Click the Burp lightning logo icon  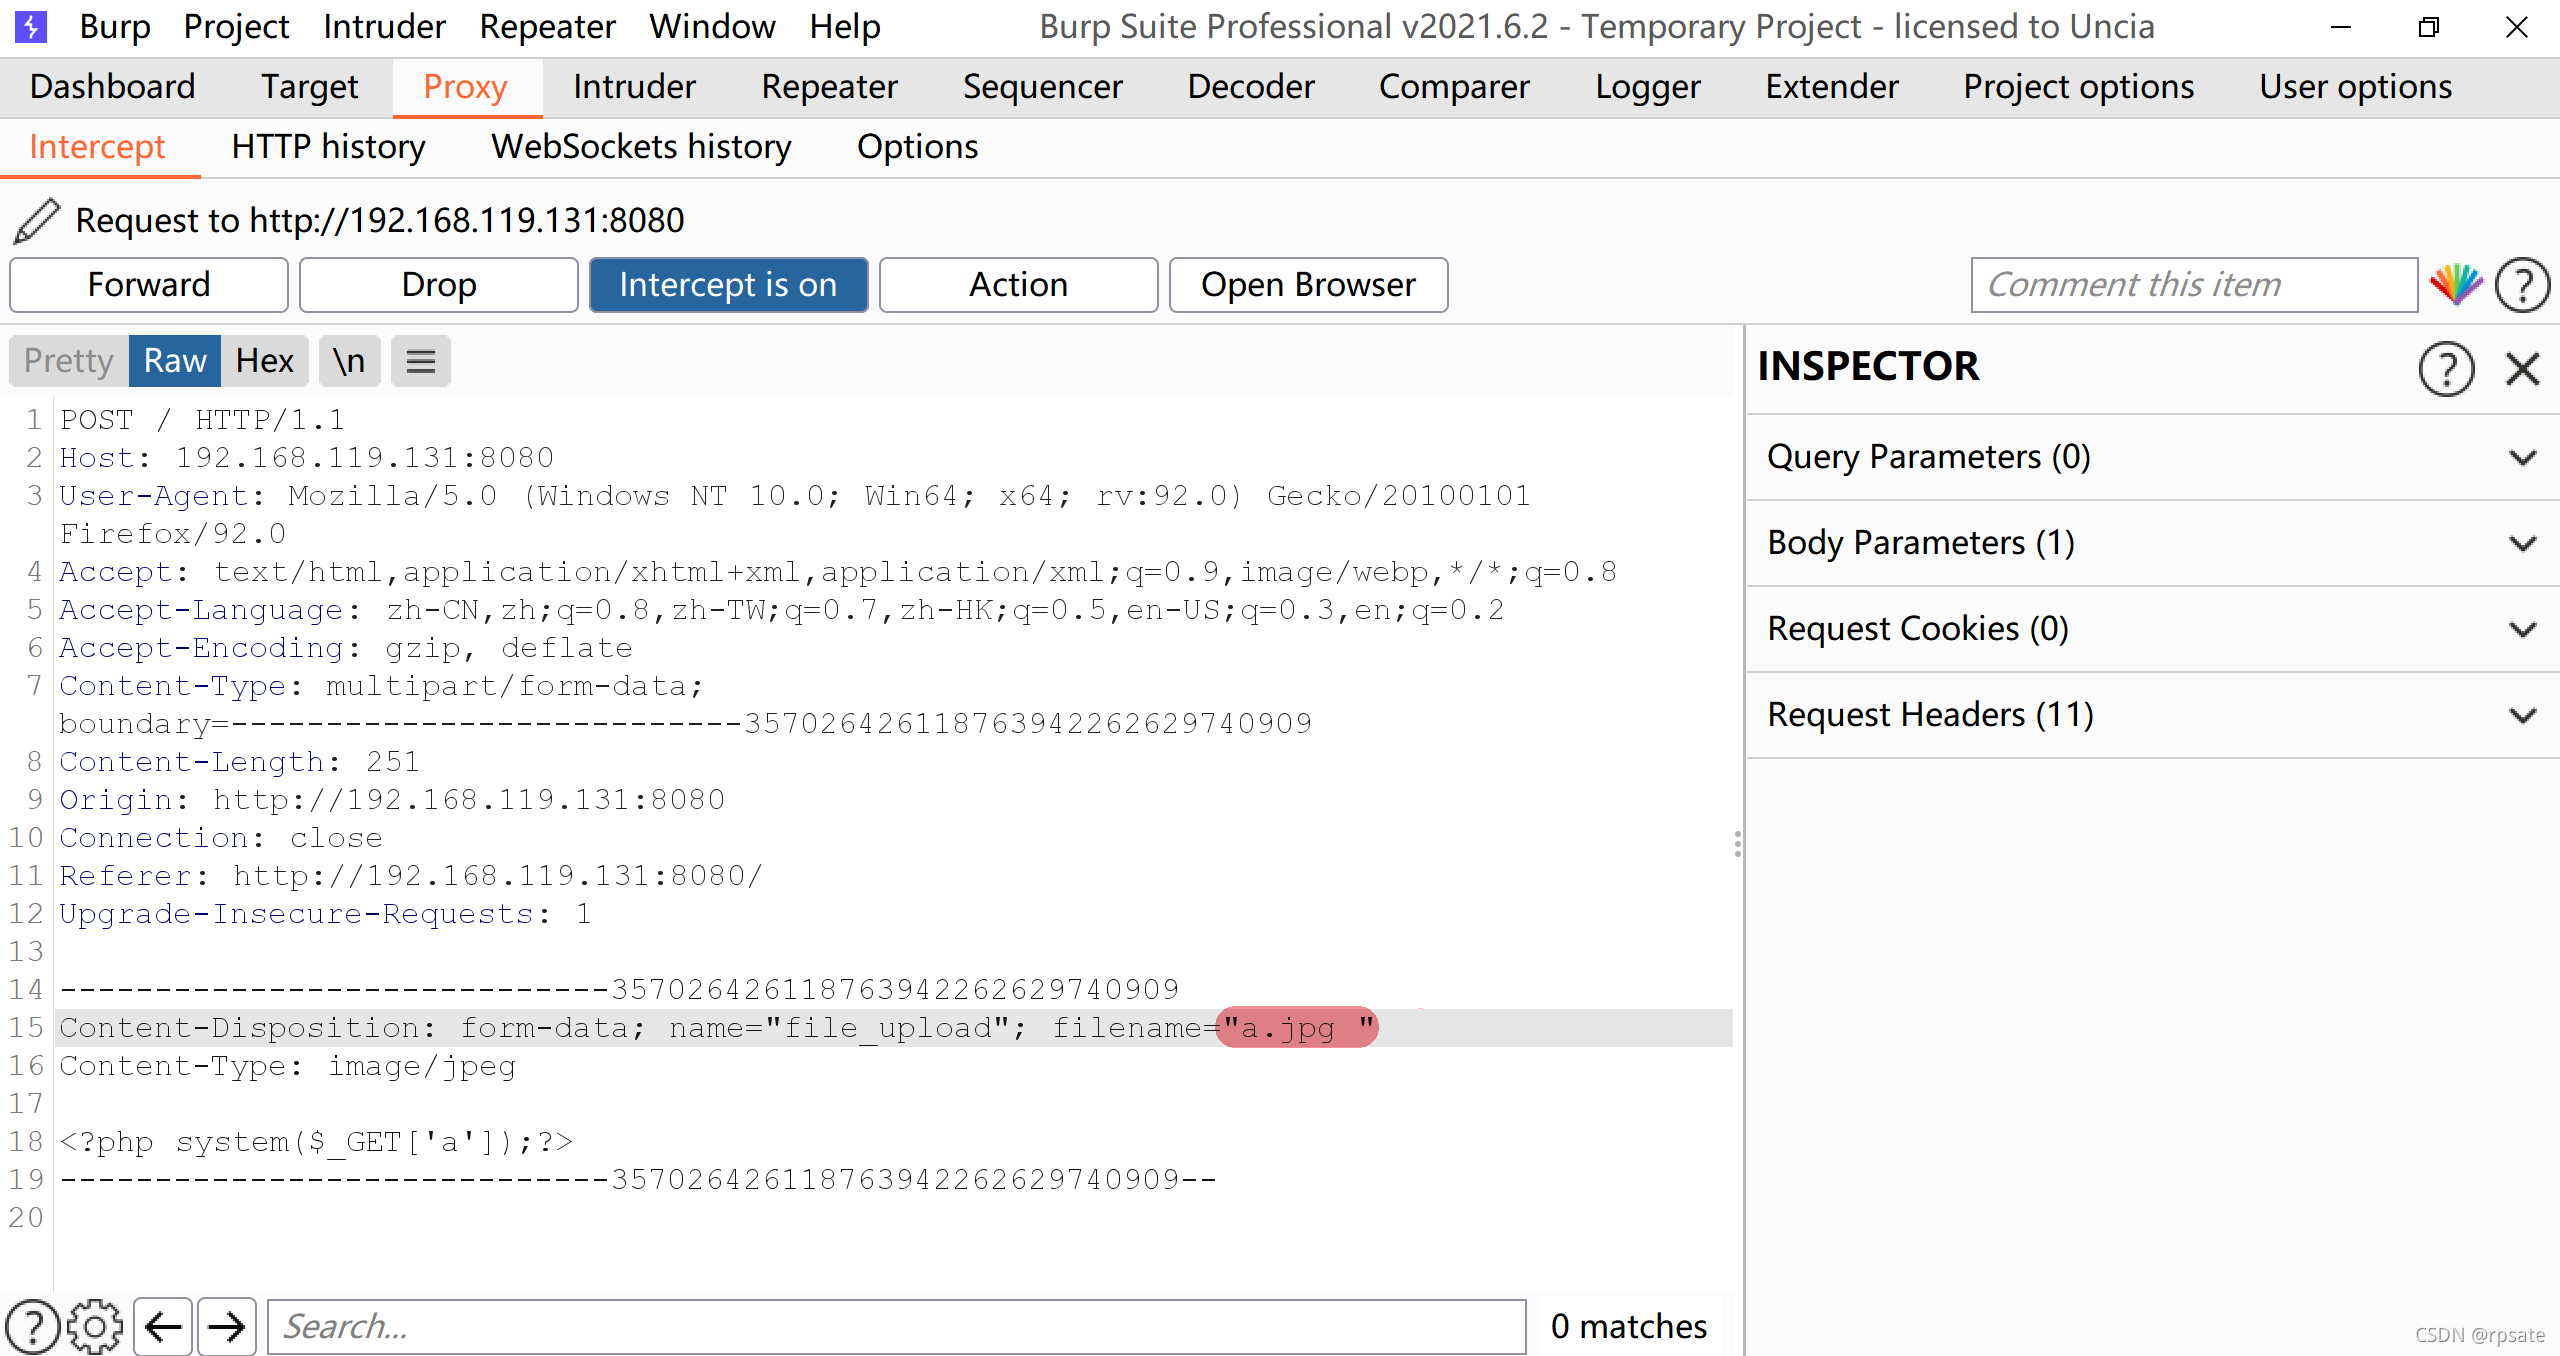coord(31,26)
